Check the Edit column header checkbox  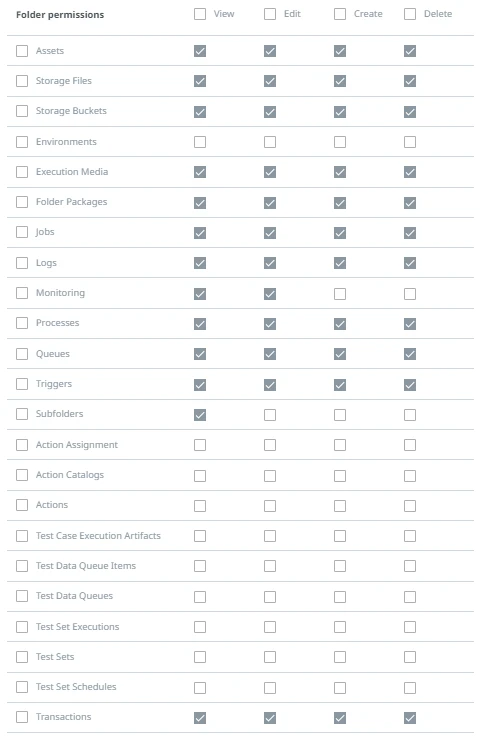[270, 14]
